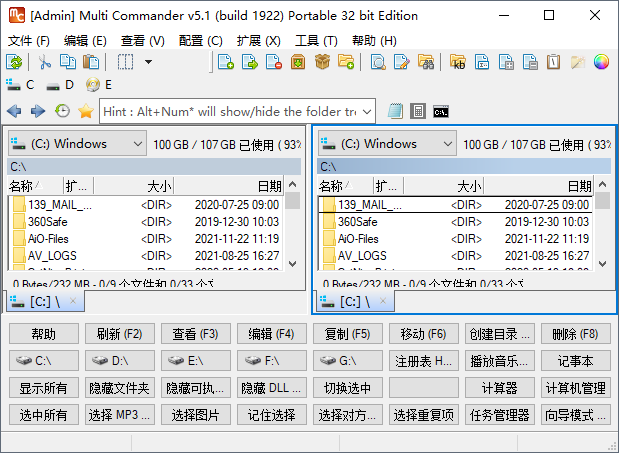Click the color wheel icon
This screenshot has width=619, height=453.
(x=601, y=62)
